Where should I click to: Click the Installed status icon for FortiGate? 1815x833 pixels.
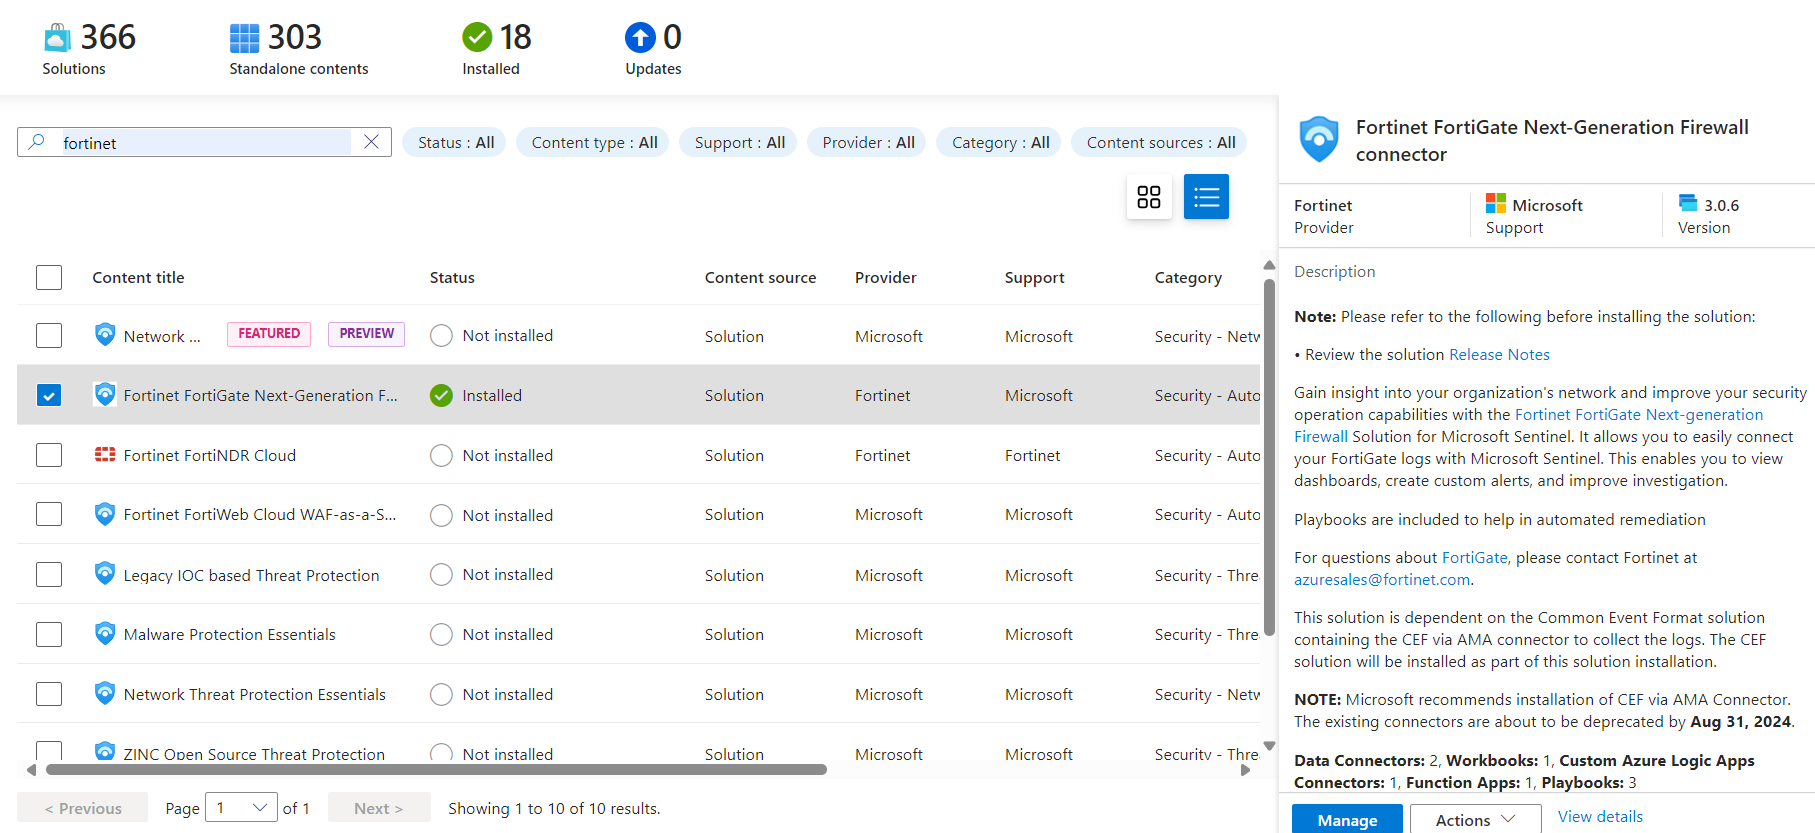point(441,395)
